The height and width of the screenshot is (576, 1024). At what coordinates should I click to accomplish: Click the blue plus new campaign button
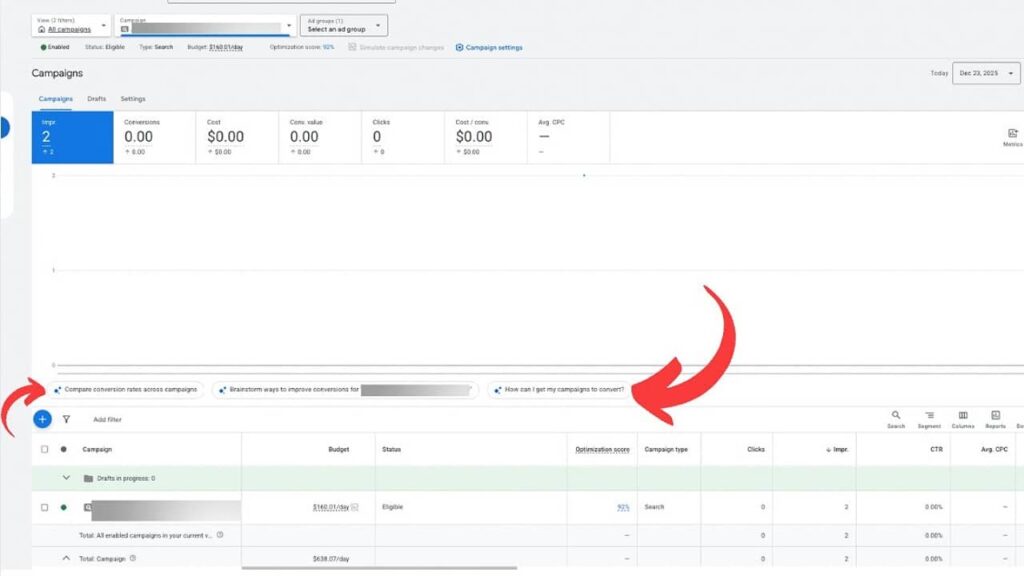pos(42,419)
